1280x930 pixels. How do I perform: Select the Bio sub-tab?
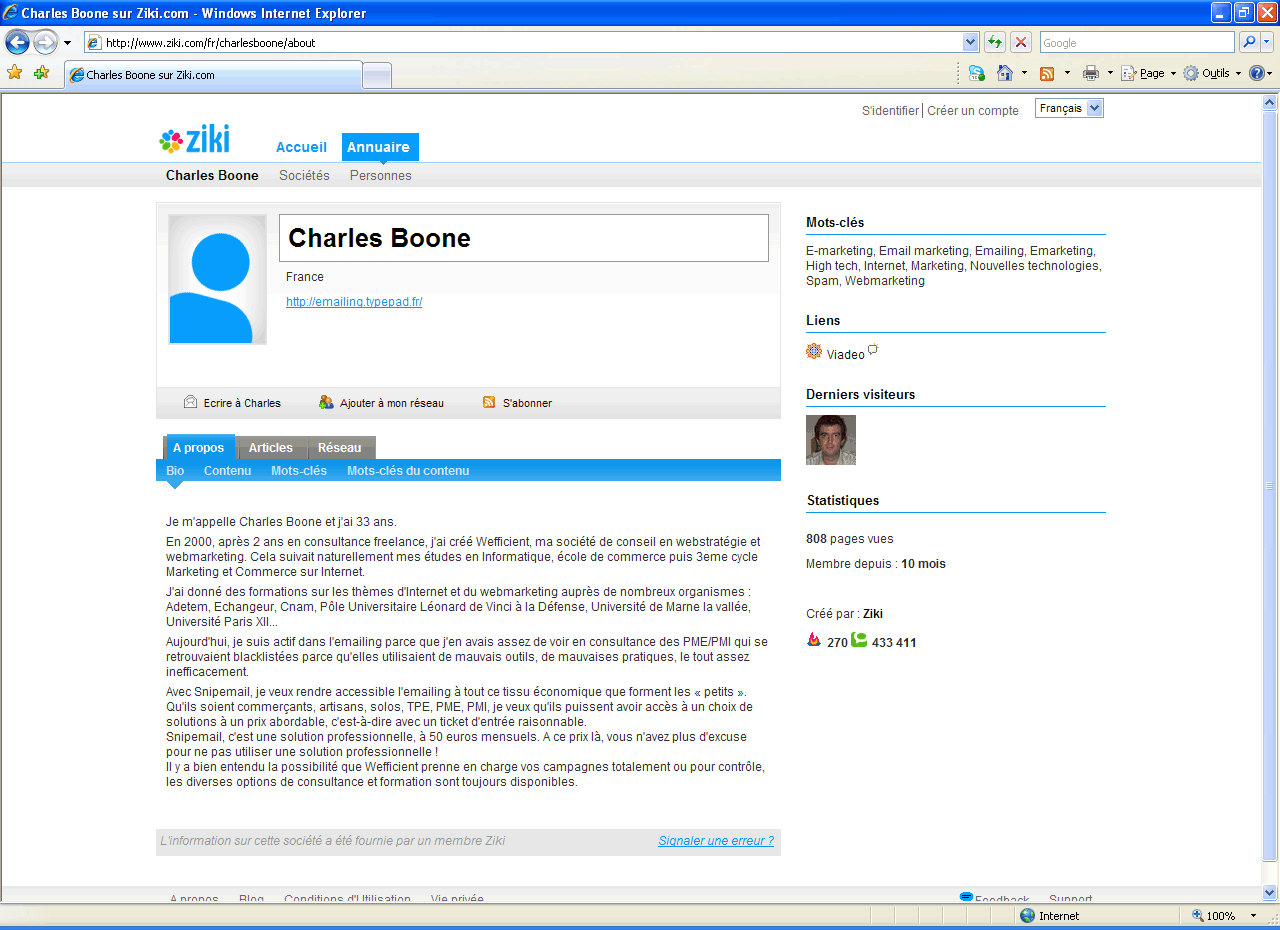point(175,471)
